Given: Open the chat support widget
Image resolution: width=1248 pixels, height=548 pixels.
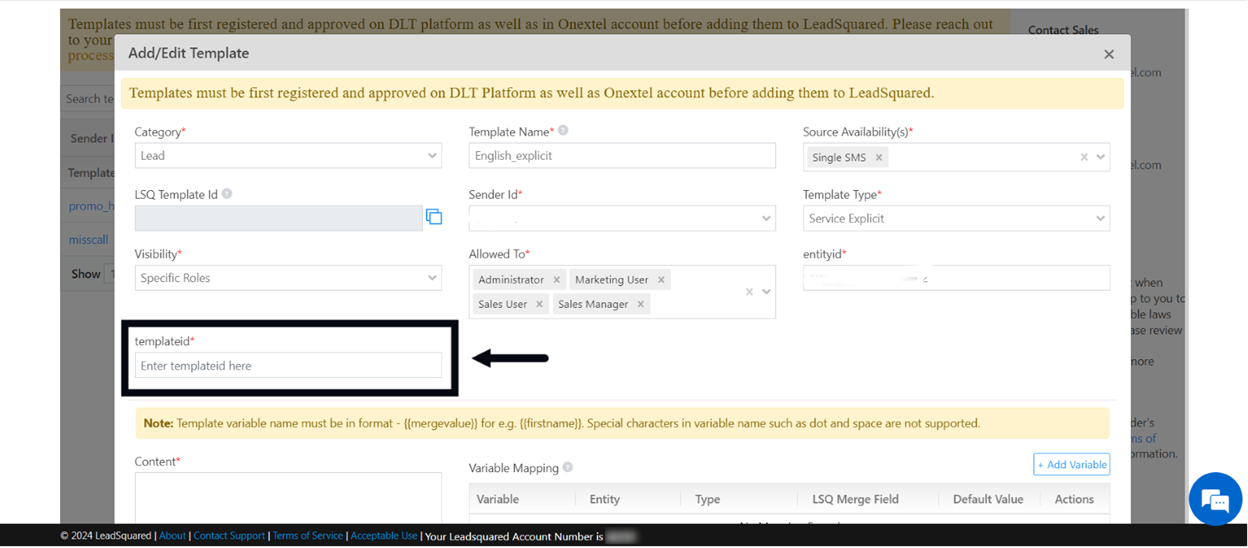Looking at the screenshot, I should pos(1215,498).
